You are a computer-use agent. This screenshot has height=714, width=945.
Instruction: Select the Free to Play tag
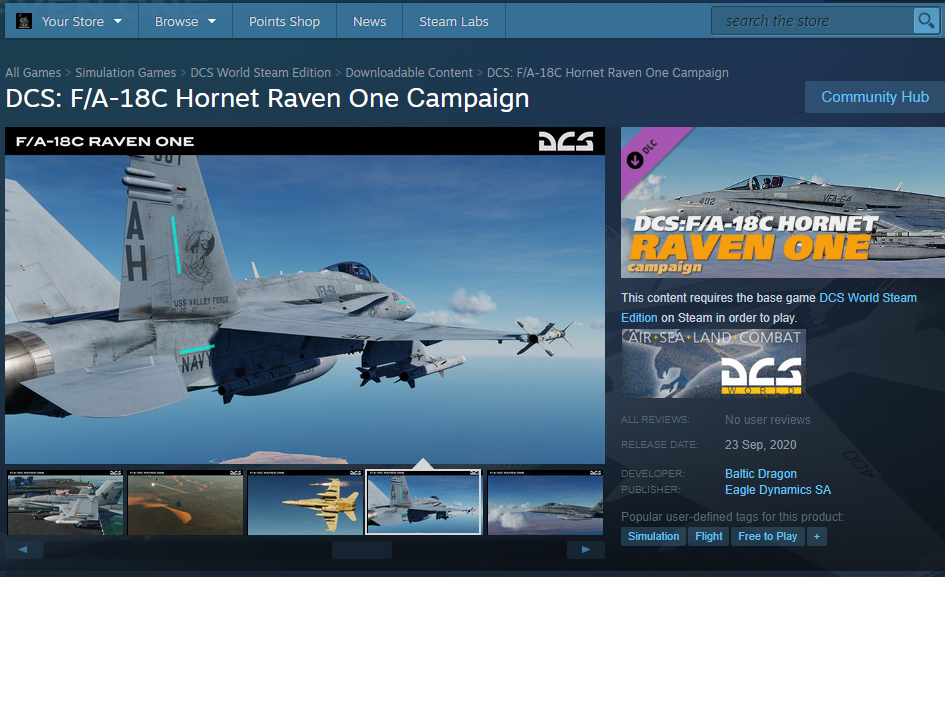coord(767,536)
